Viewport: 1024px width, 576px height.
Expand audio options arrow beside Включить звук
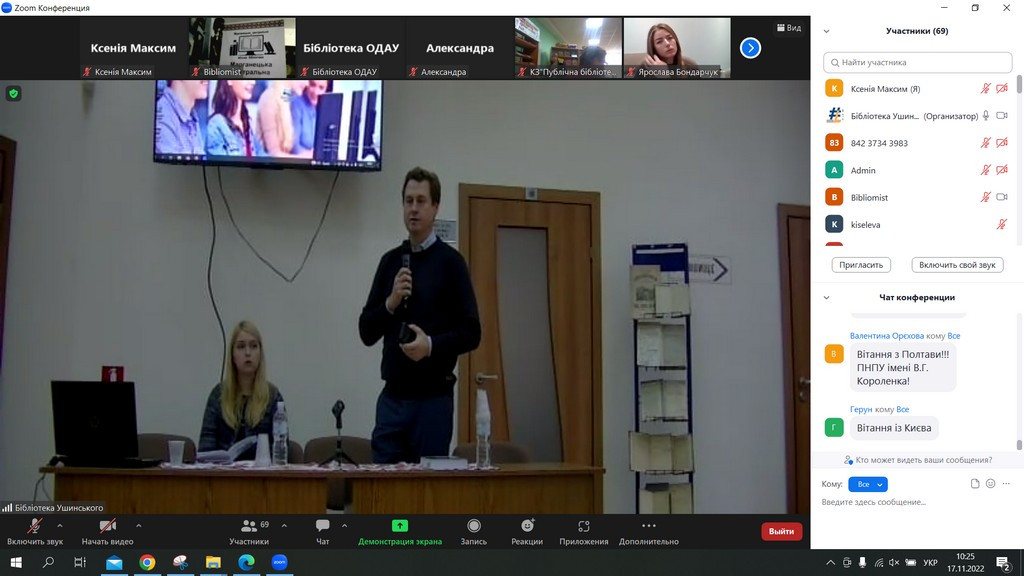click(x=60, y=525)
